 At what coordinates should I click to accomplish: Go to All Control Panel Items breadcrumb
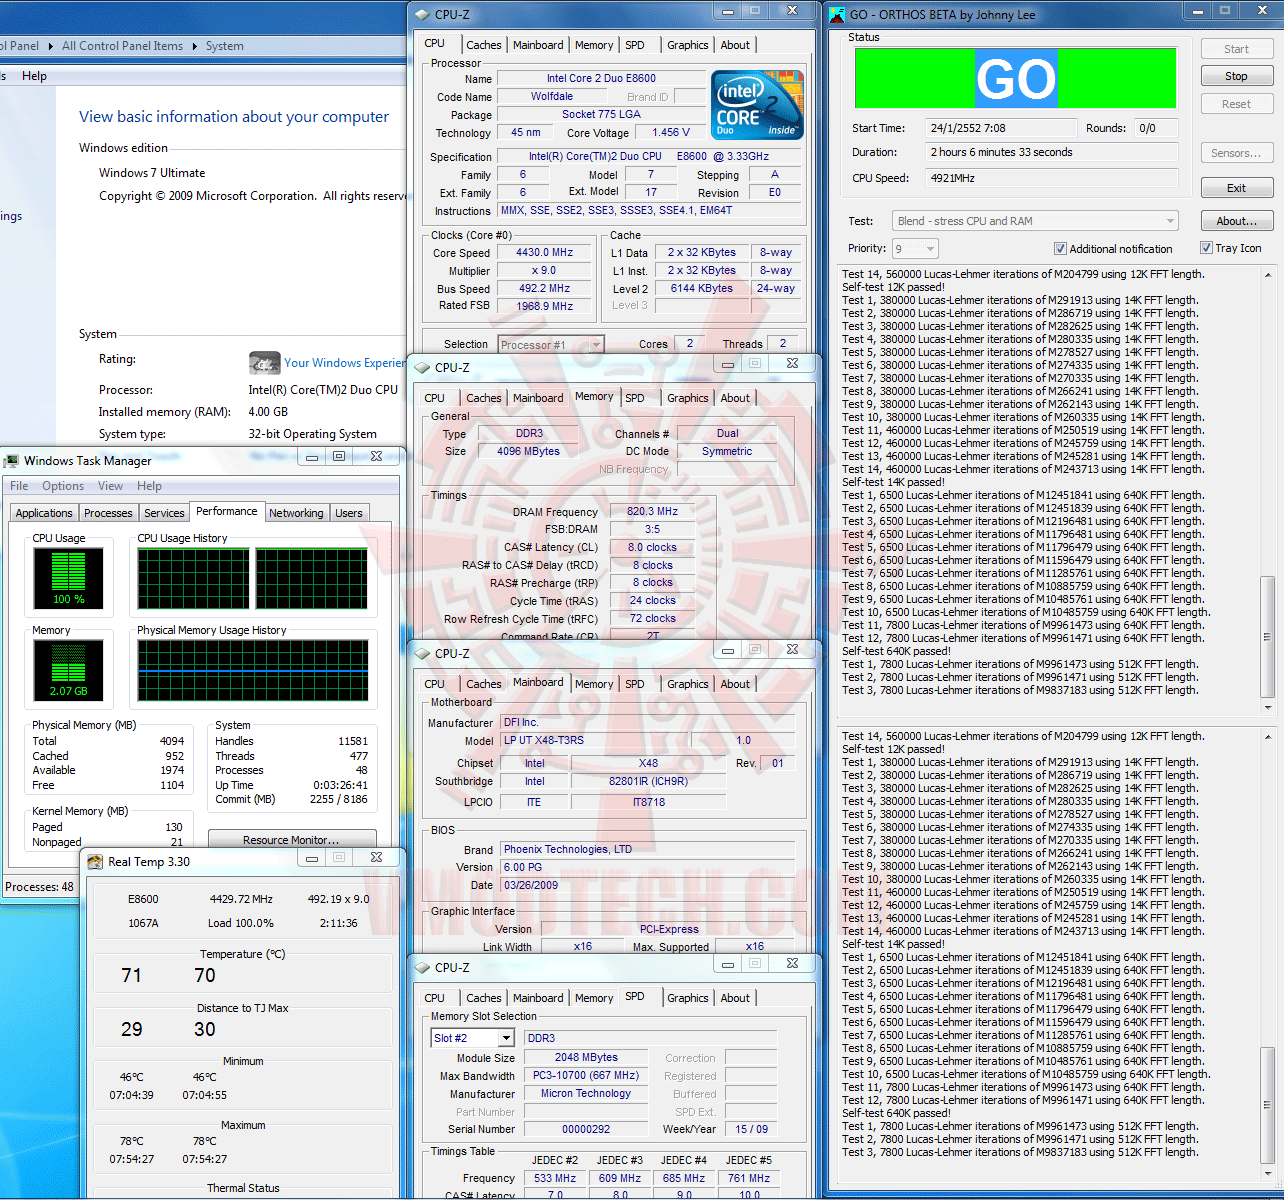click(122, 46)
